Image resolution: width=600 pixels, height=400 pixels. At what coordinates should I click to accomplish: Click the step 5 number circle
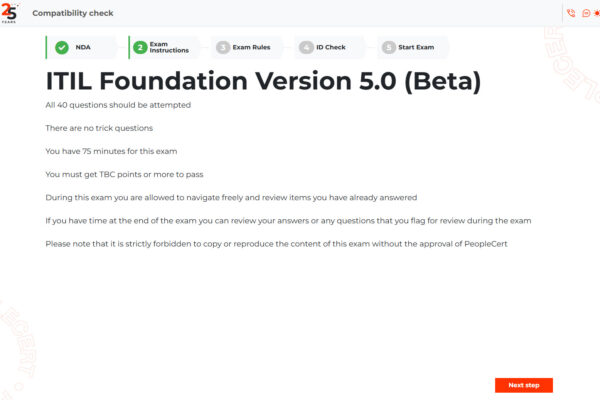(388, 47)
